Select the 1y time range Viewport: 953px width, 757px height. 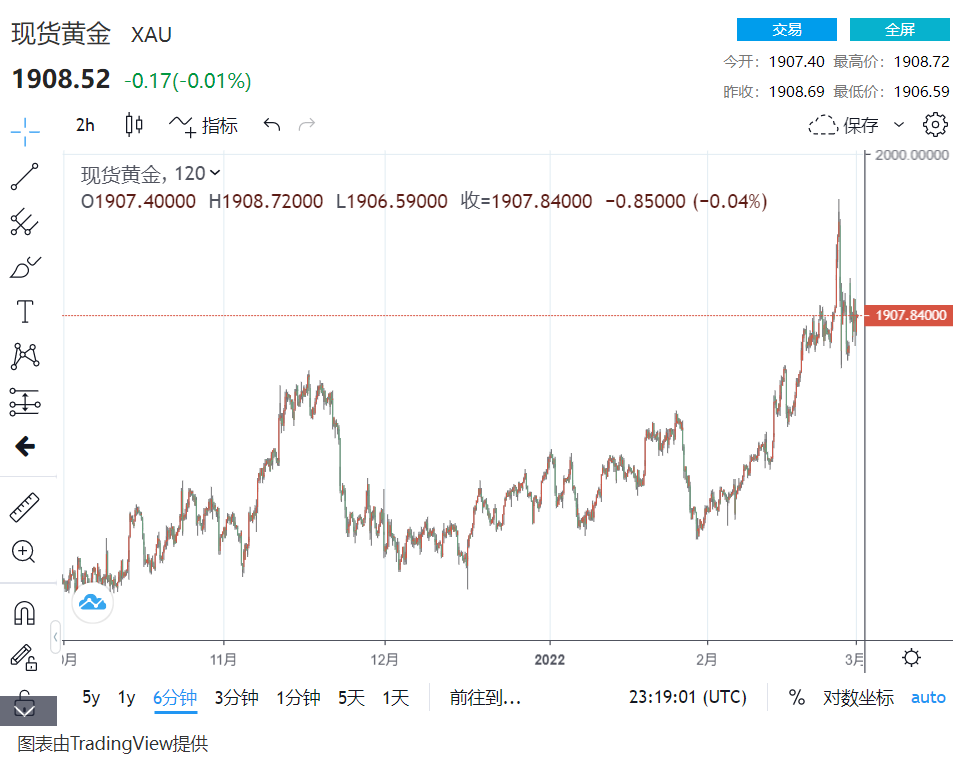point(126,698)
